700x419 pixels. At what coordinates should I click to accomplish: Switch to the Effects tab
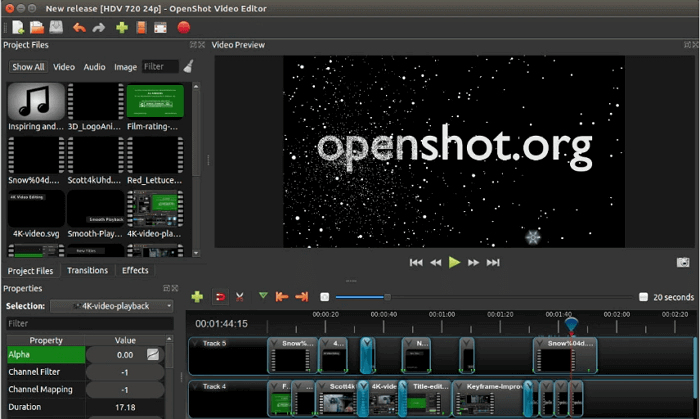pyautogui.click(x=135, y=270)
